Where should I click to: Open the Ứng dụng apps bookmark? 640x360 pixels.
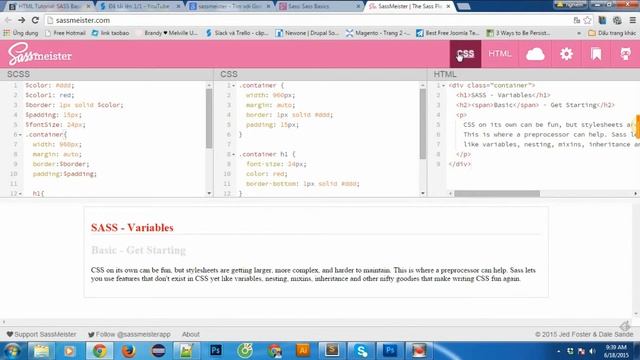tap(20, 33)
